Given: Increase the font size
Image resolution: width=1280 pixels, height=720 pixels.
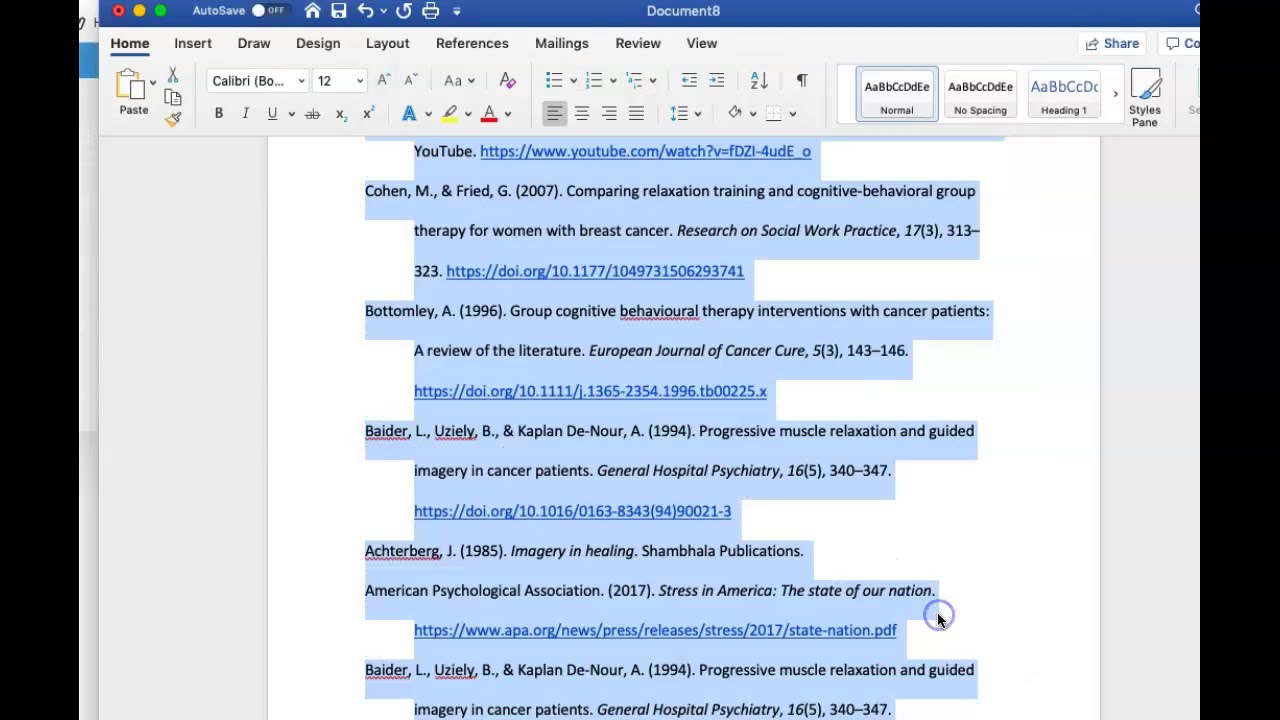Looking at the screenshot, I should click(x=384, y=81).
